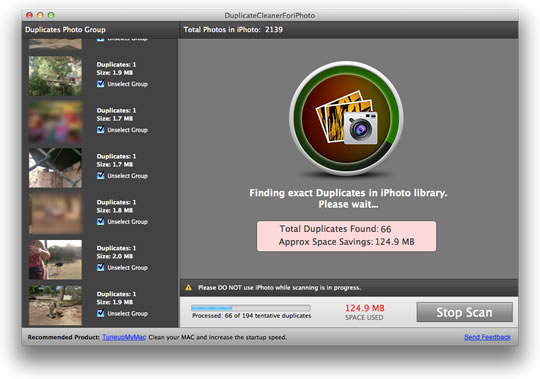Toggle Unselect Group for the 2.0 MB group

tap(101, 267)
